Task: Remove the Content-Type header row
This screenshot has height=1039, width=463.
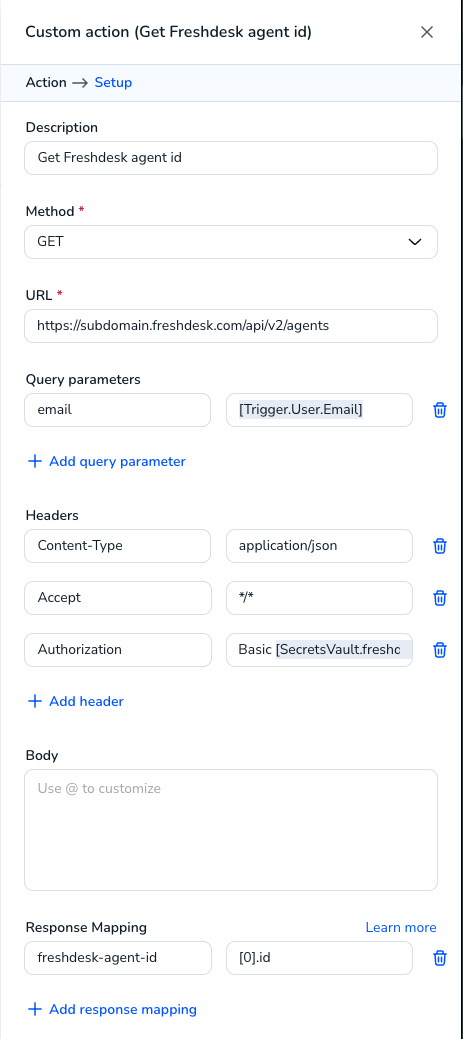Action: click(440, 546)
